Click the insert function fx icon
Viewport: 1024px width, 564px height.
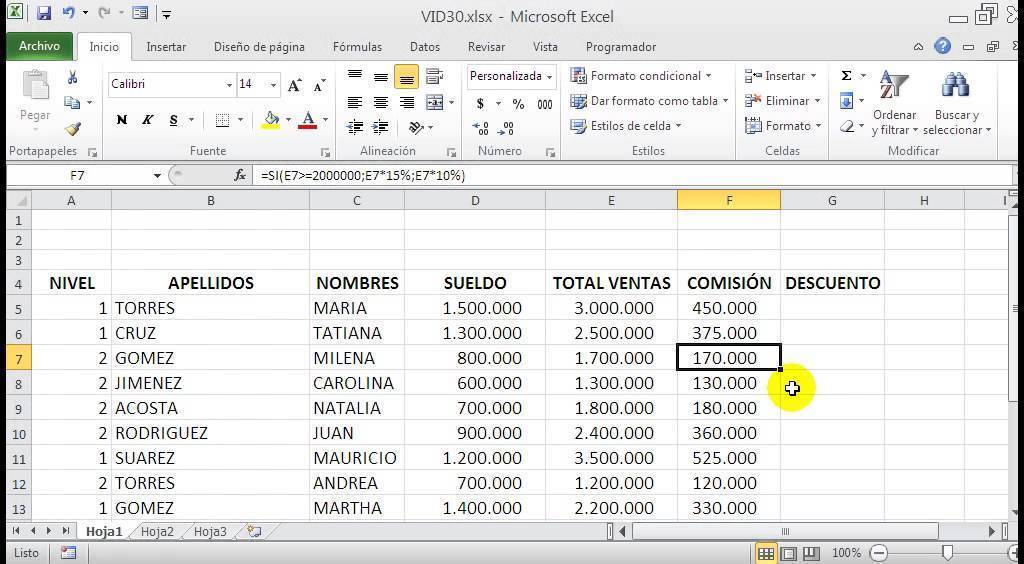240,175
